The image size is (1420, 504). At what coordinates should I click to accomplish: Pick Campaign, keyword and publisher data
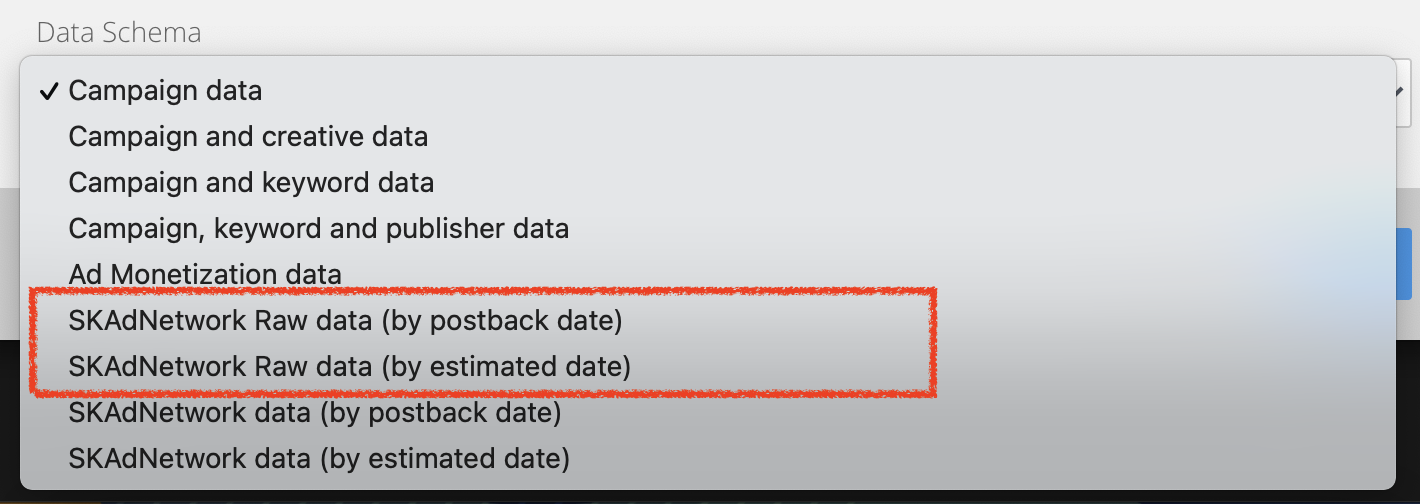click(318, 229)
